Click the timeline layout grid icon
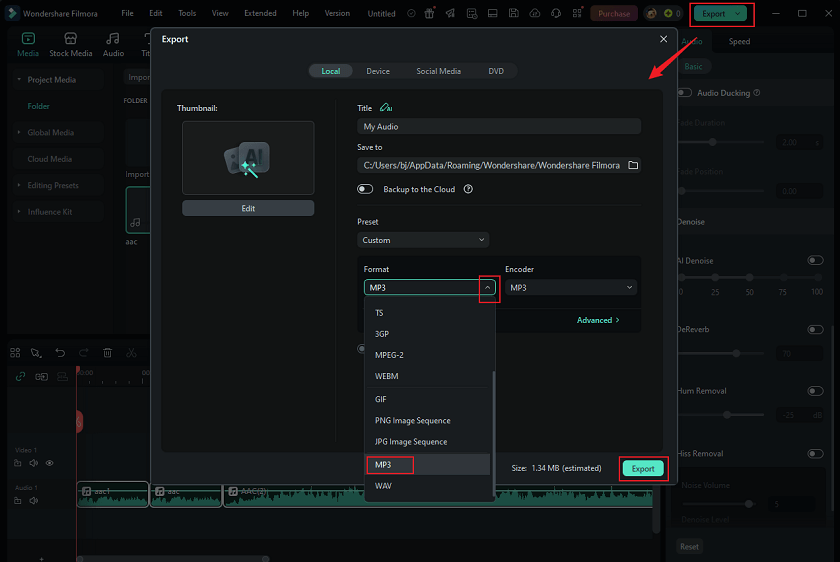The image size is (840, 562). 15,353
